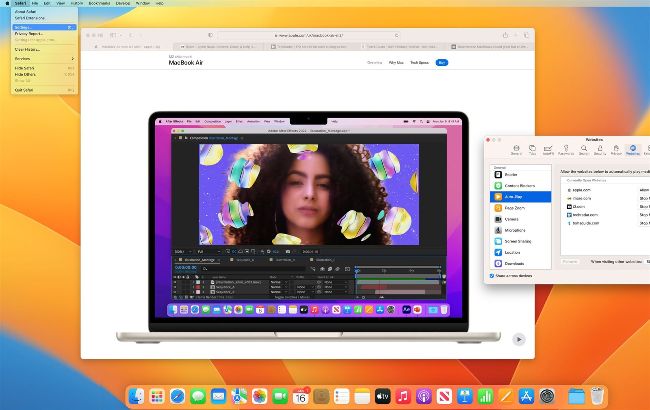Open the Search preferences pane icon
The image size is (650, 410).
(581, 150)
